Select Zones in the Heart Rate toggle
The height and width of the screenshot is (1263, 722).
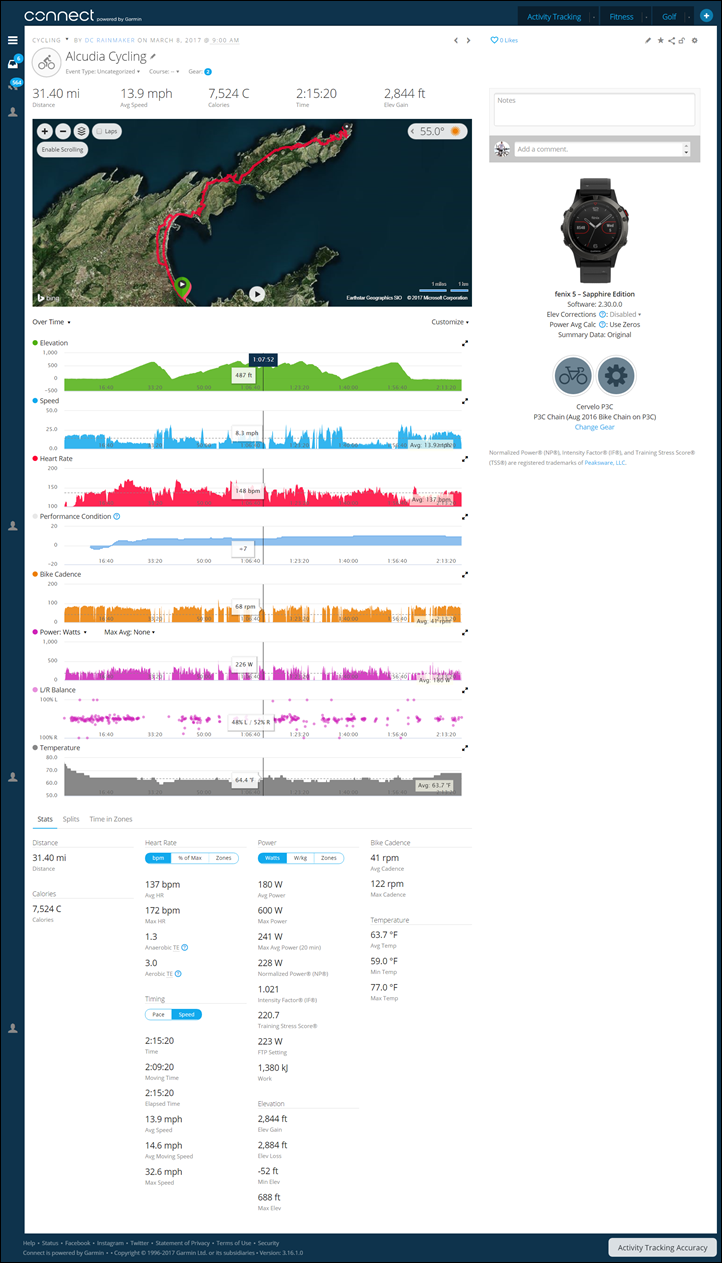click(223, 858)
